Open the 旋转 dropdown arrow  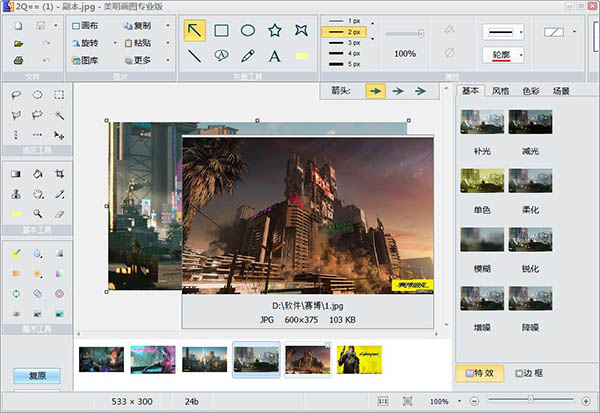coord(115,43)
